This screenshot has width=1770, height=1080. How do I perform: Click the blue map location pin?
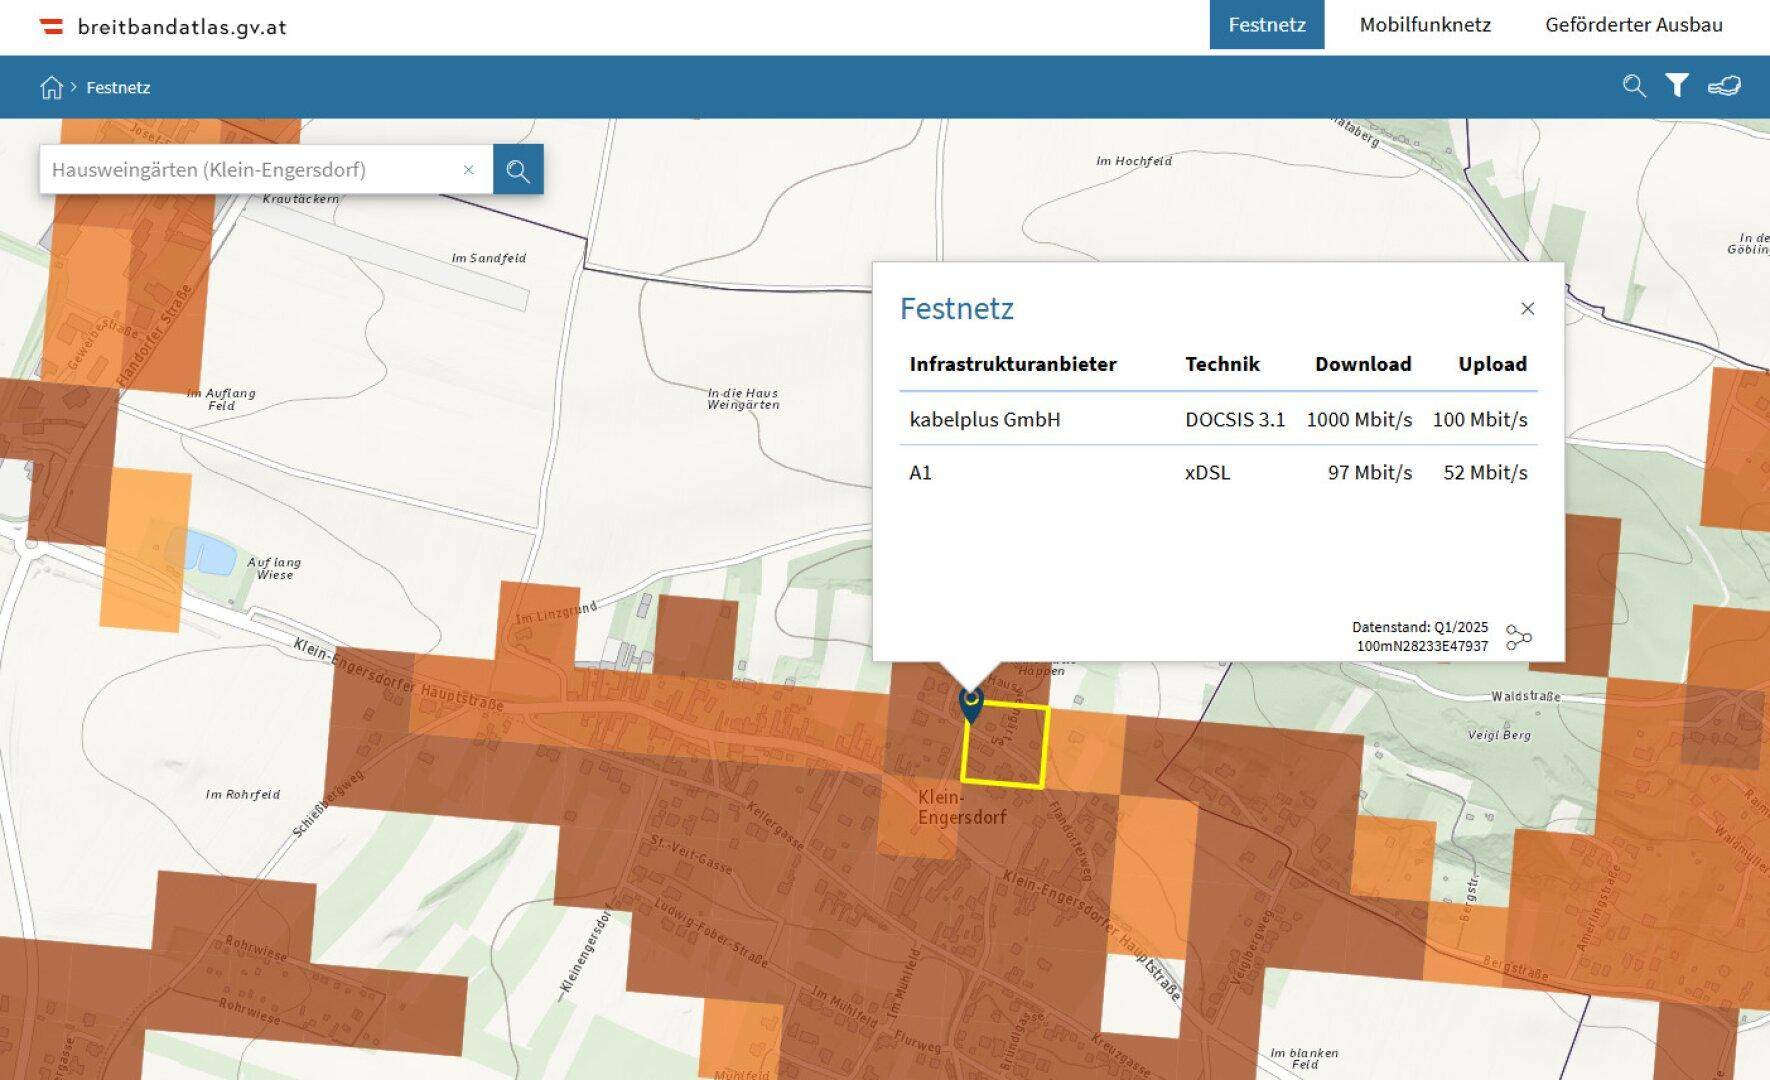(971, 704)
